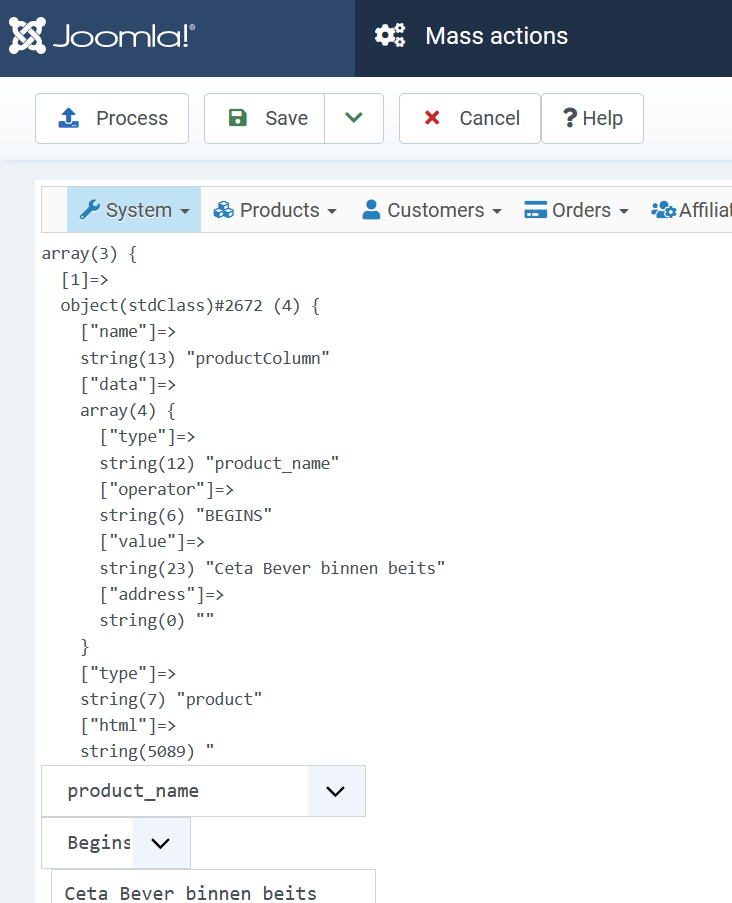Screen dimensions: 732x903
Task: Open the System menu
Action: coord(135,210)
